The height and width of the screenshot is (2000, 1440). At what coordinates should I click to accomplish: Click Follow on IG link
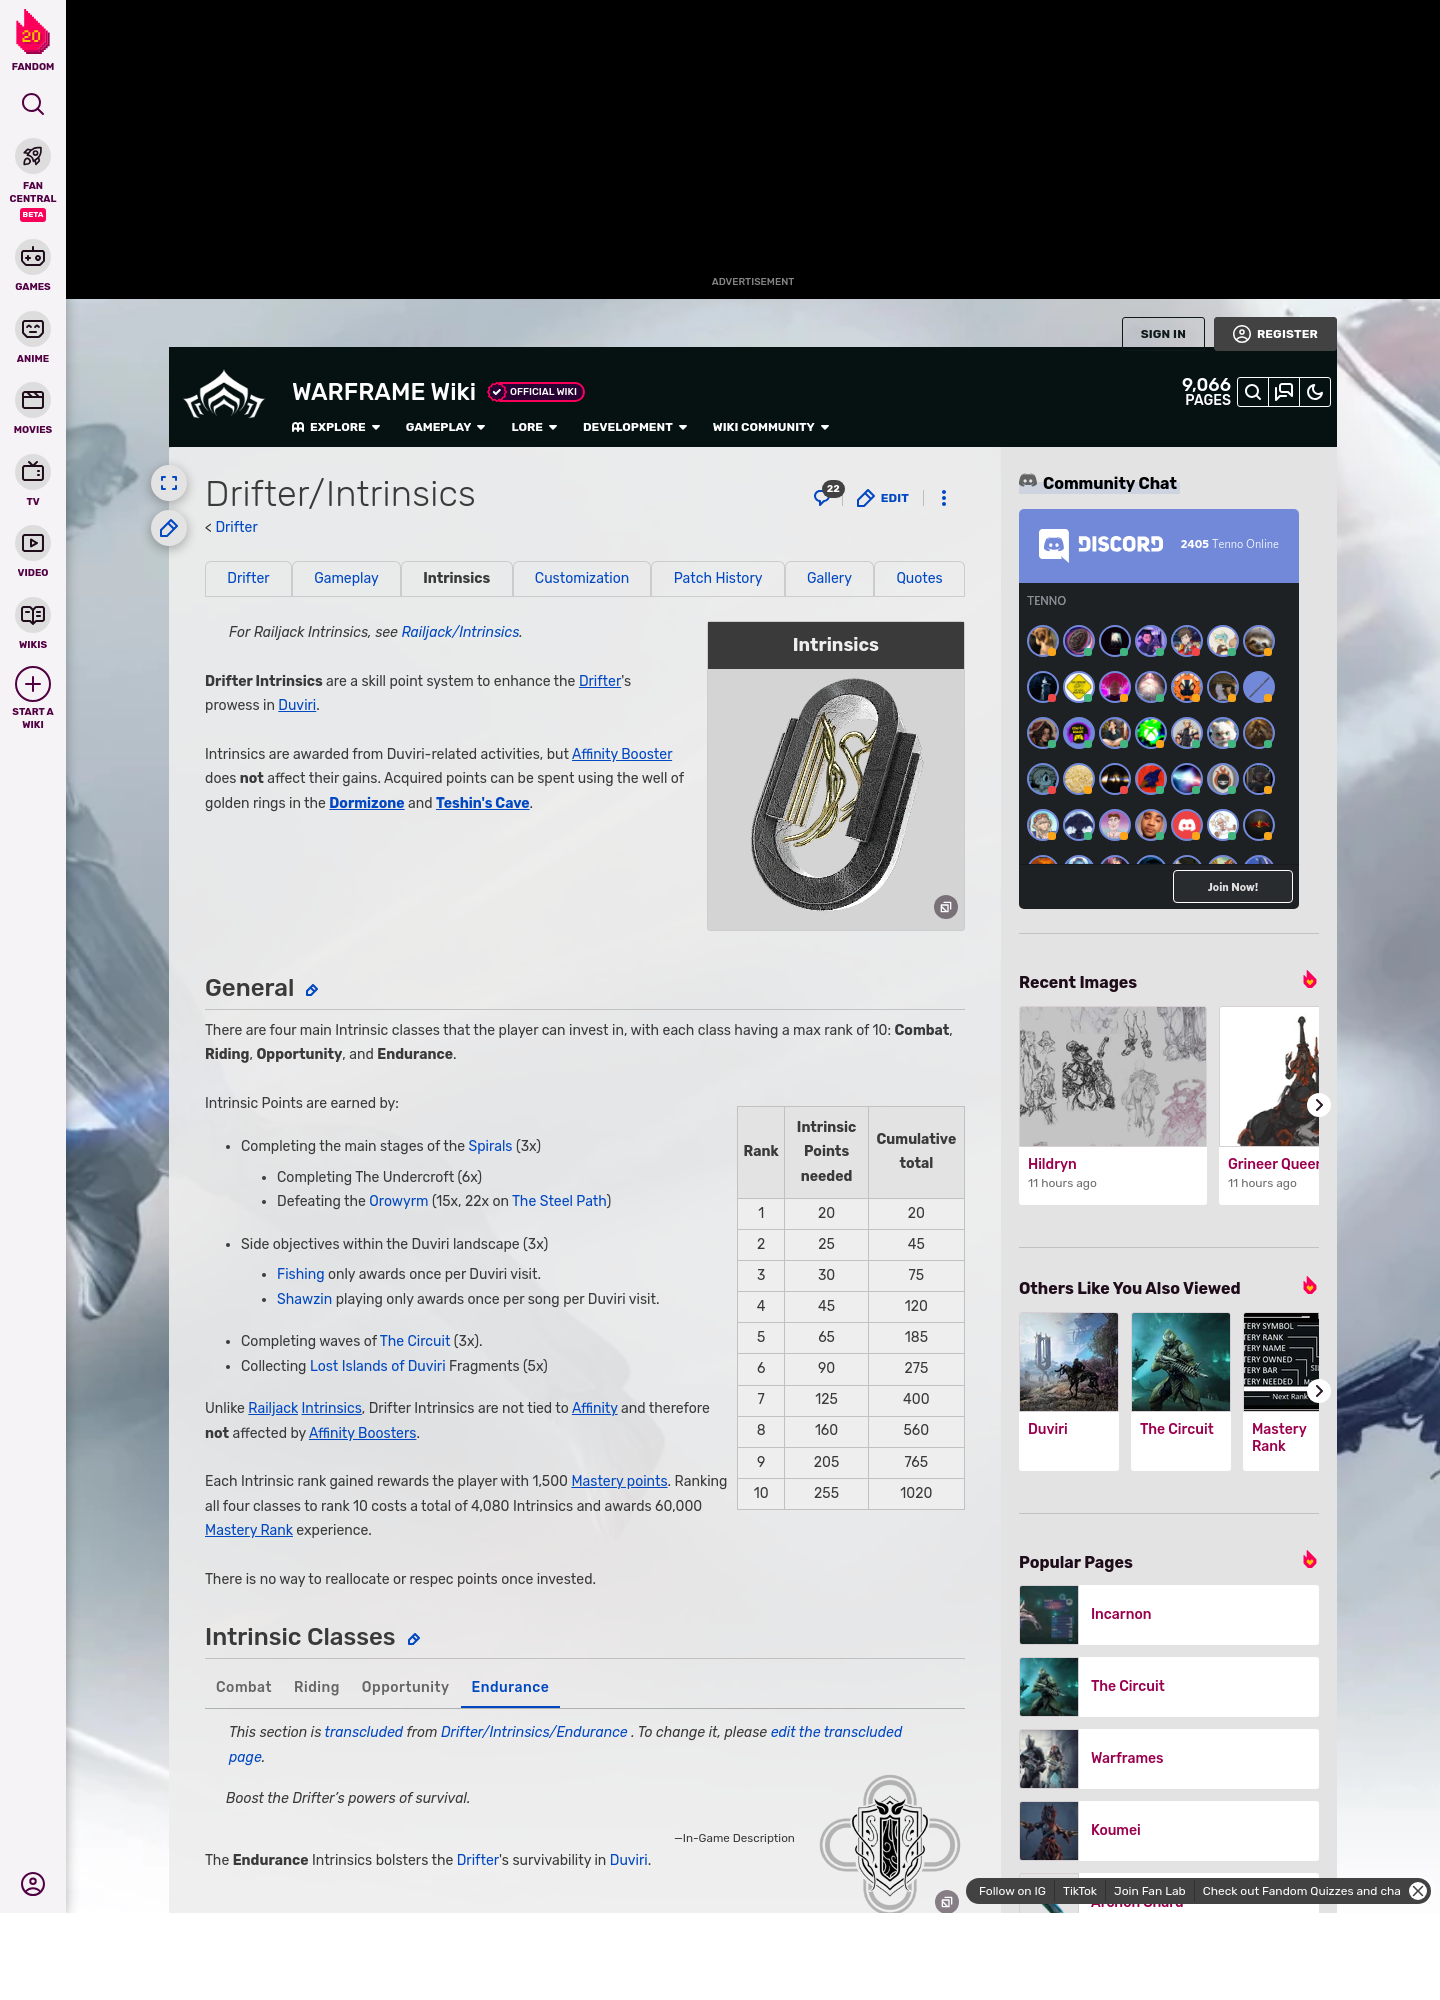click(1012, 1891)
